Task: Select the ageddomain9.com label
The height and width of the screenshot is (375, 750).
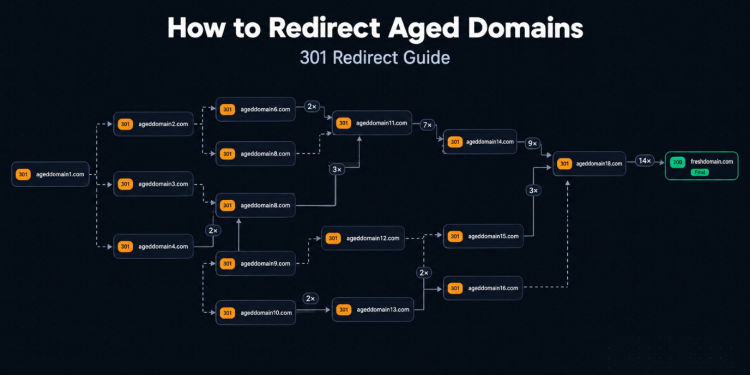Action: tap(265, 264)
